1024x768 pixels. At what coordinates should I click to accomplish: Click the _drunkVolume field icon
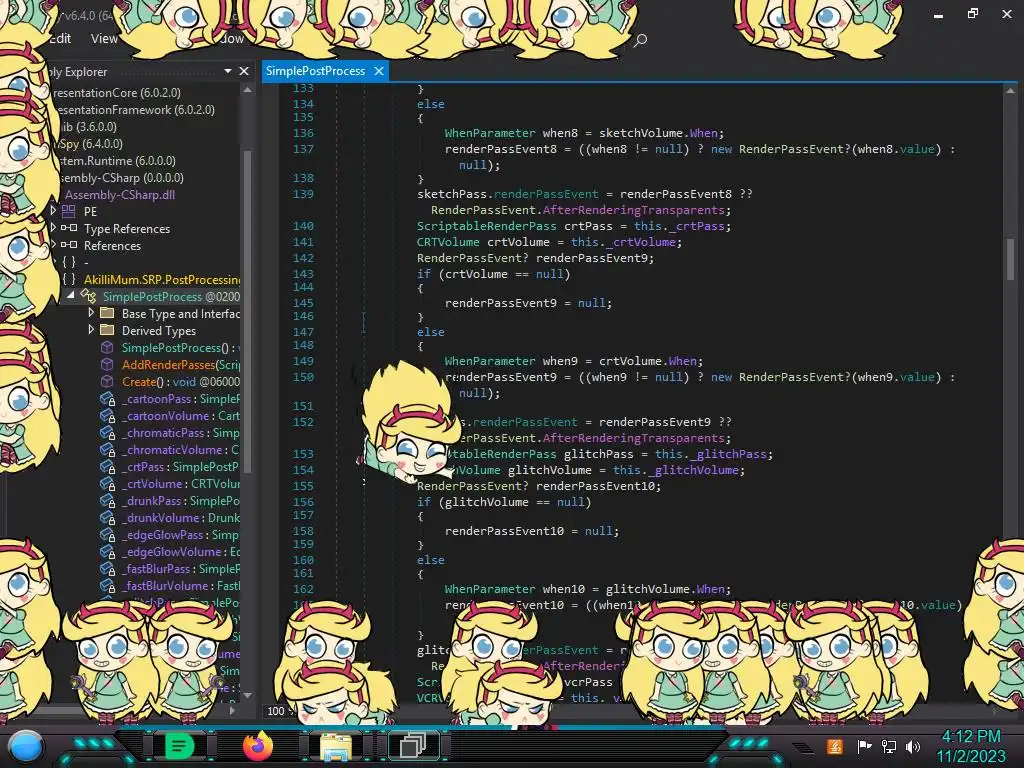pos(107,517)
